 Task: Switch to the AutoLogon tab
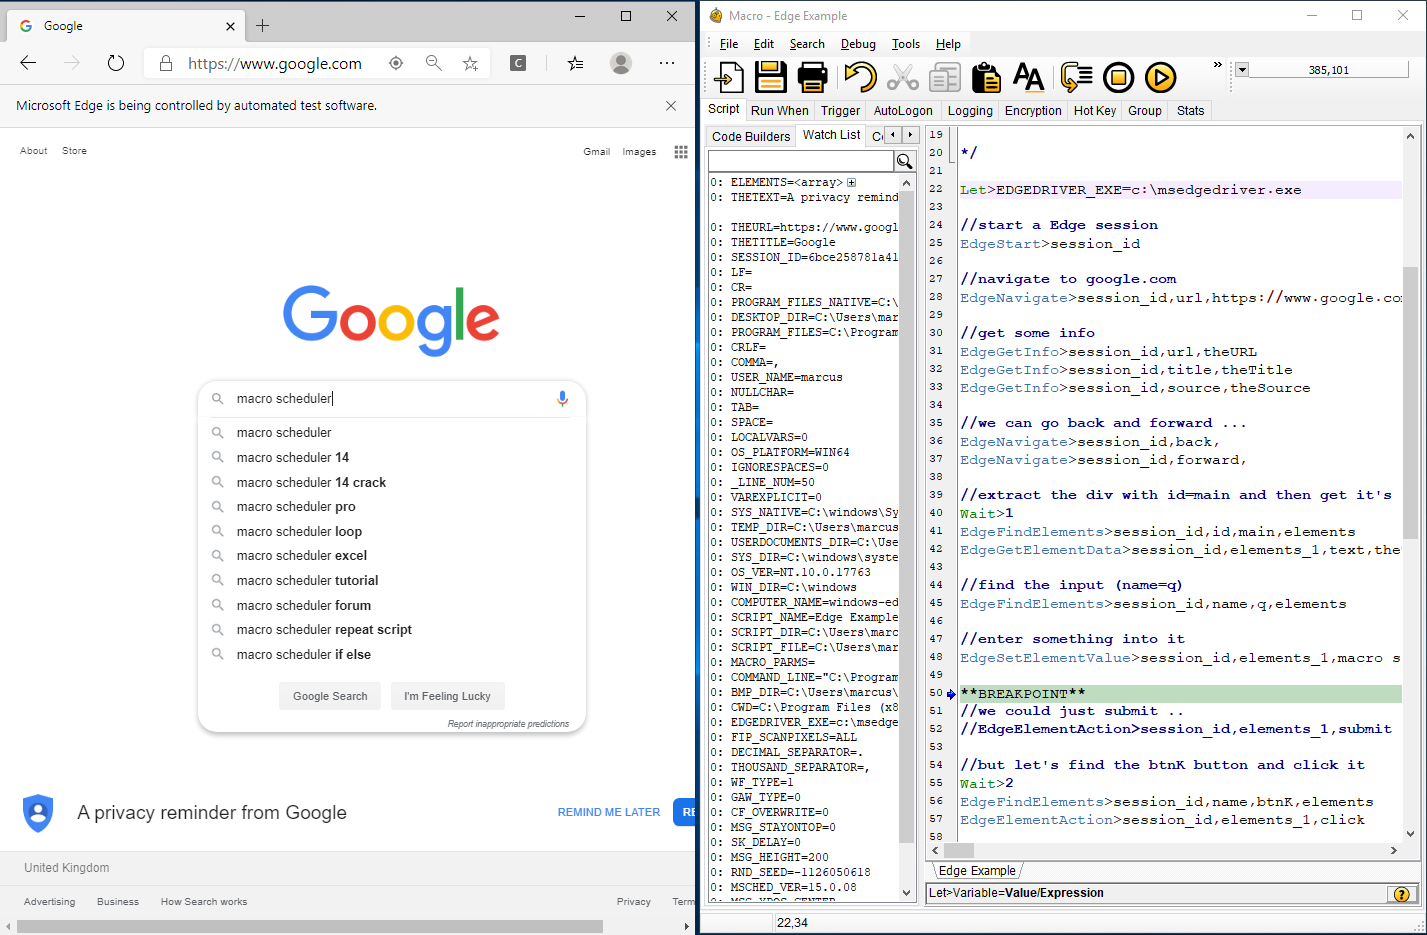[x=903, y=111]
